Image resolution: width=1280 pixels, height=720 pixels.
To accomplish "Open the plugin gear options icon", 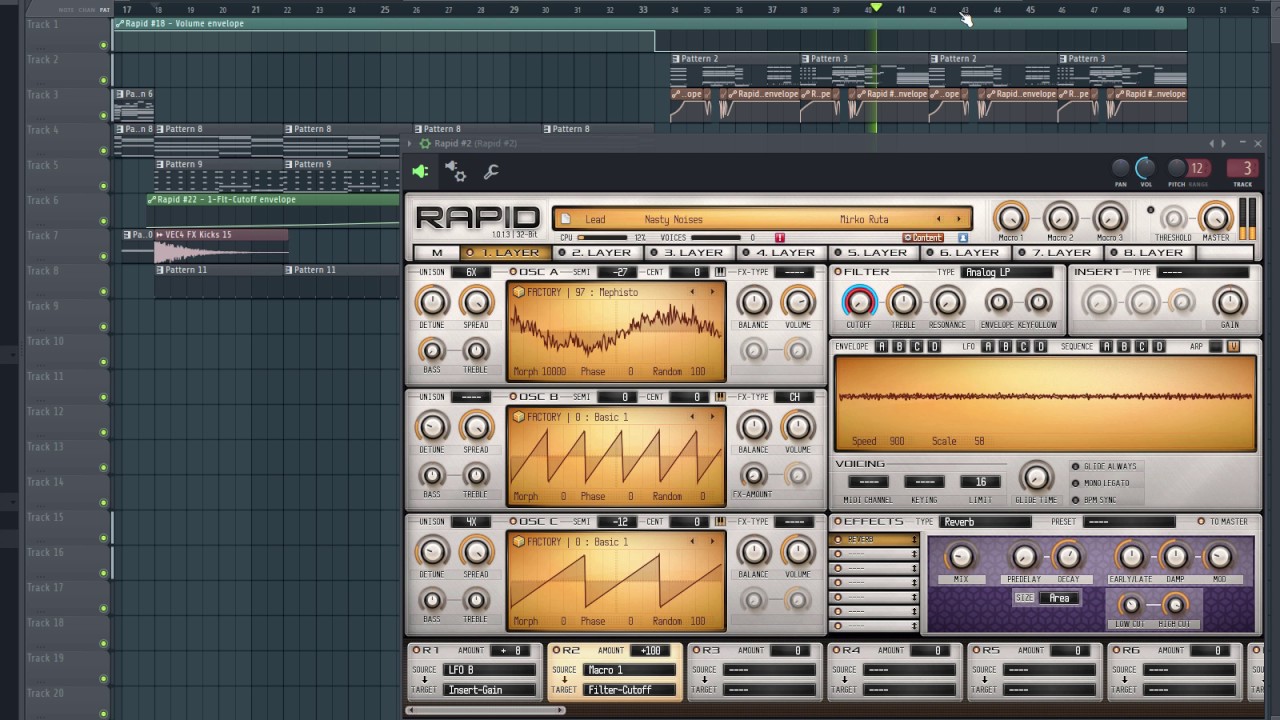I will point(456,172).
